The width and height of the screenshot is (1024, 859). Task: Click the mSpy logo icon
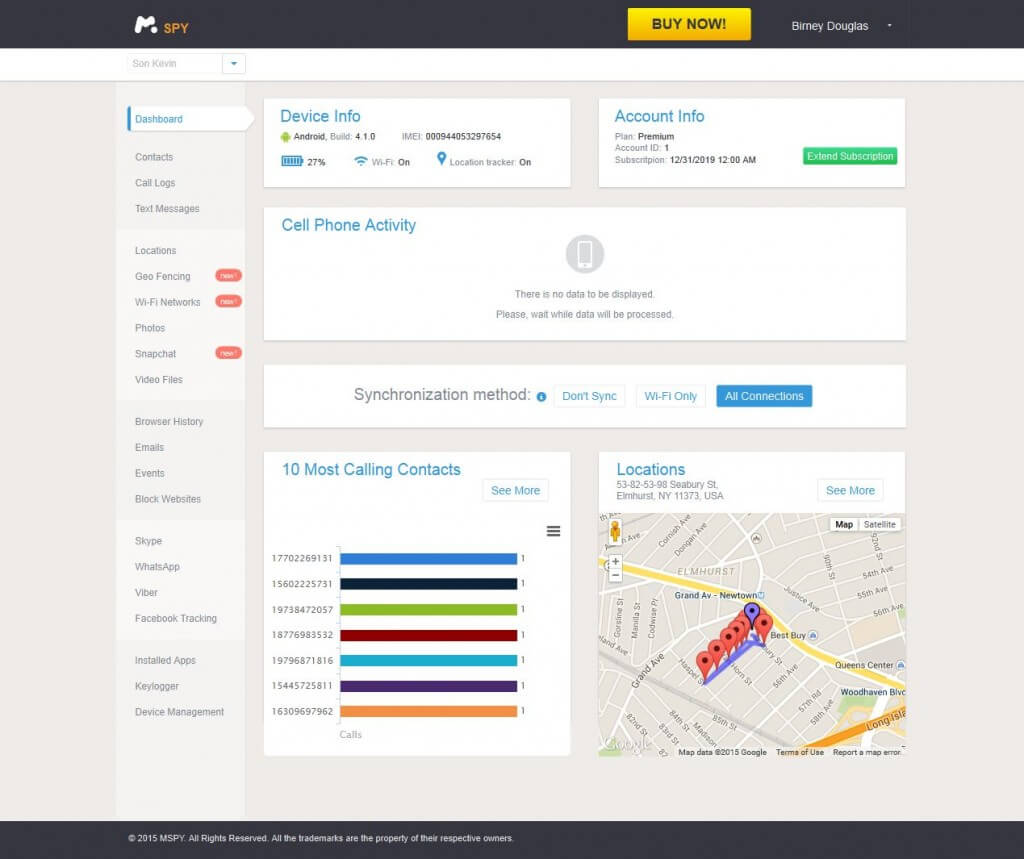146,25
